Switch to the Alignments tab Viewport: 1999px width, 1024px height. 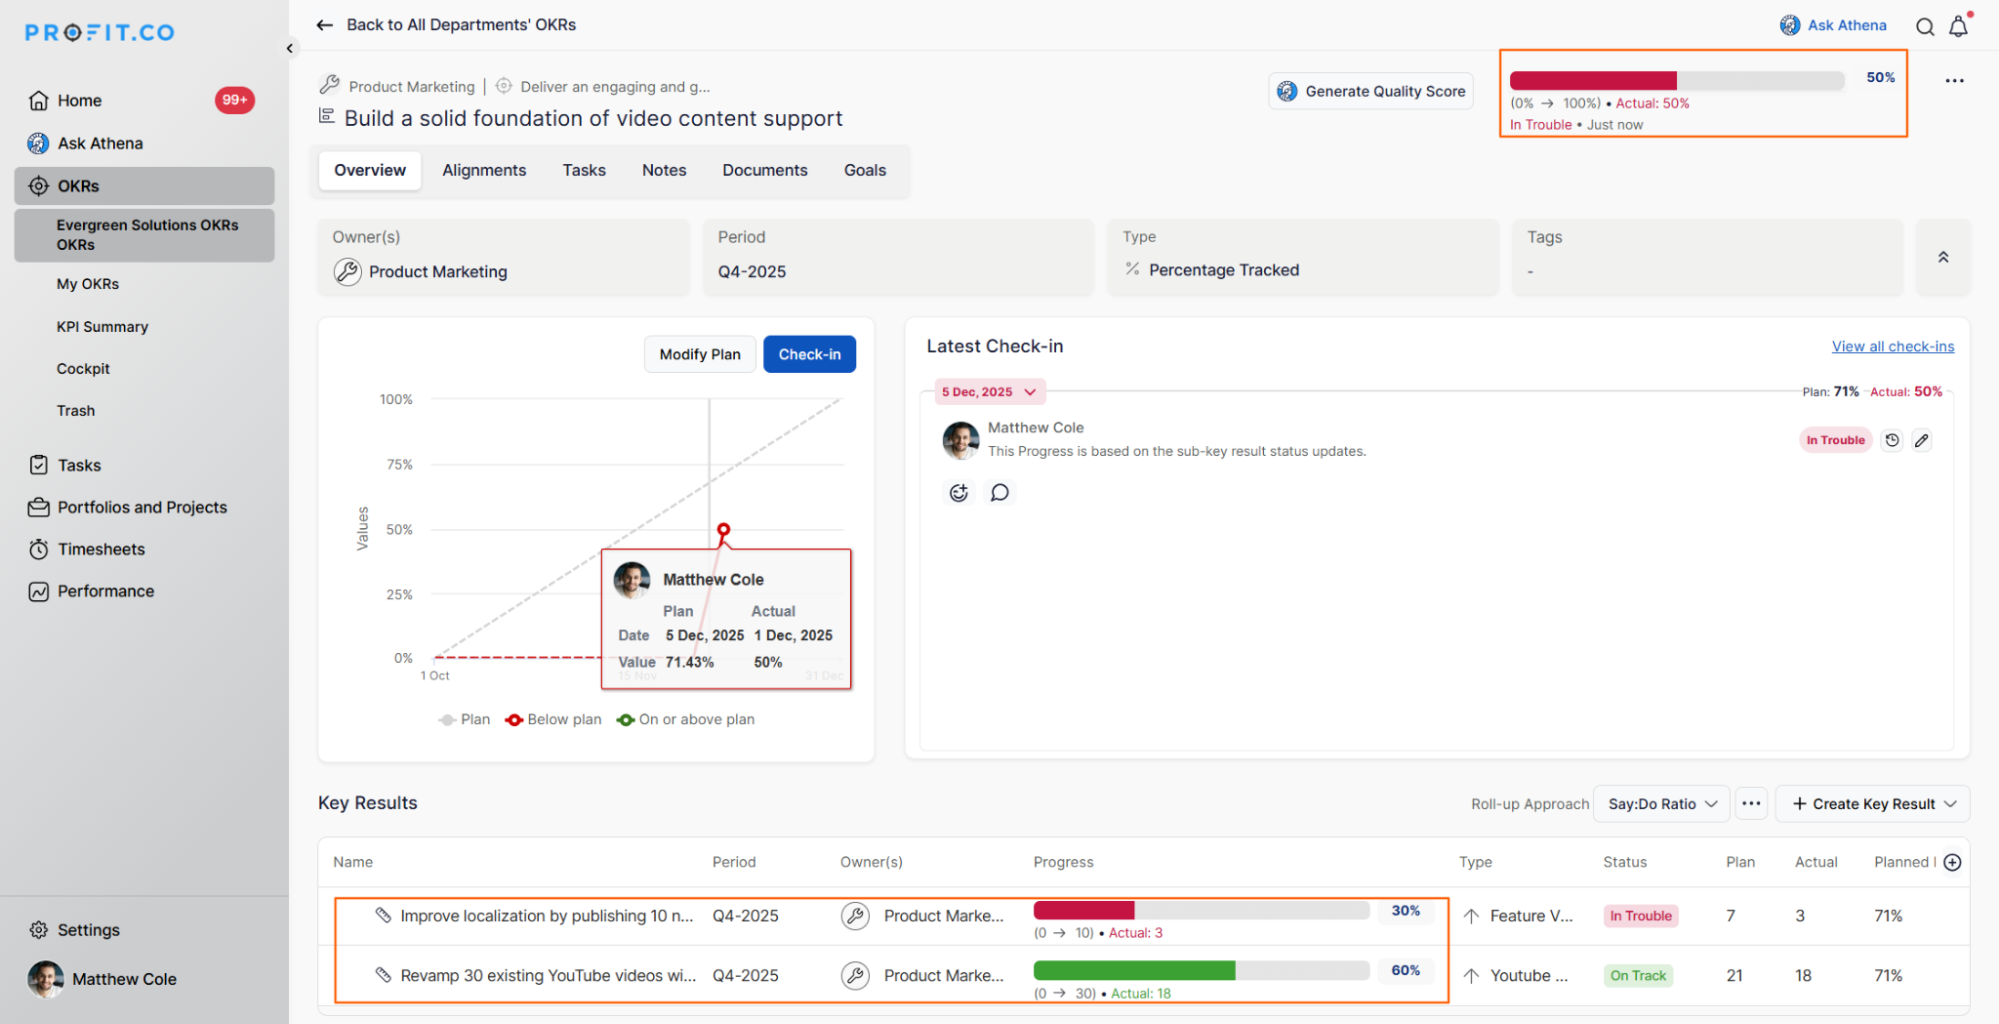[x=484, y=170]
